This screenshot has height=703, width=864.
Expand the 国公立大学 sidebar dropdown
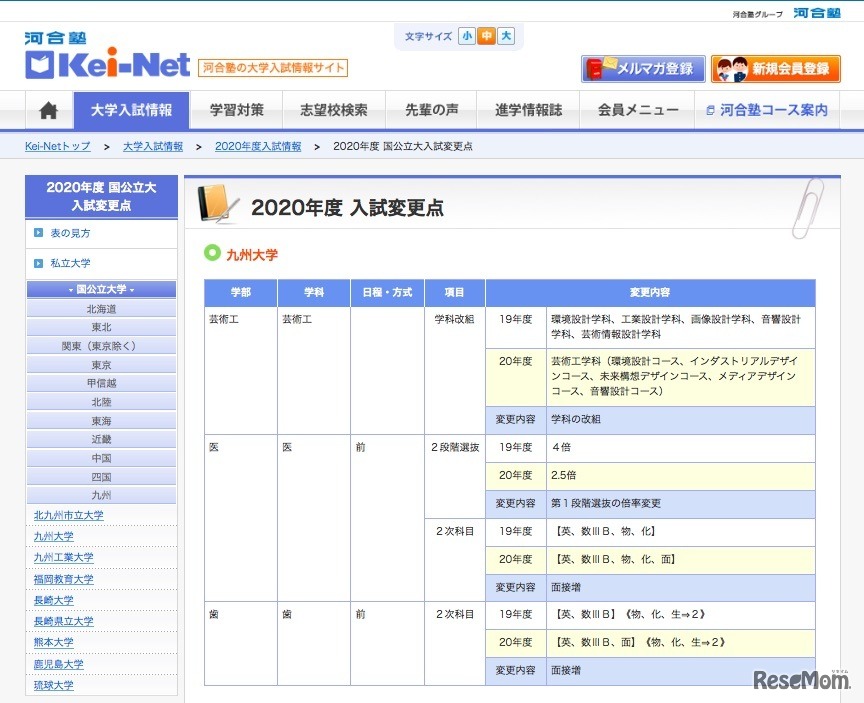point(100,289)
